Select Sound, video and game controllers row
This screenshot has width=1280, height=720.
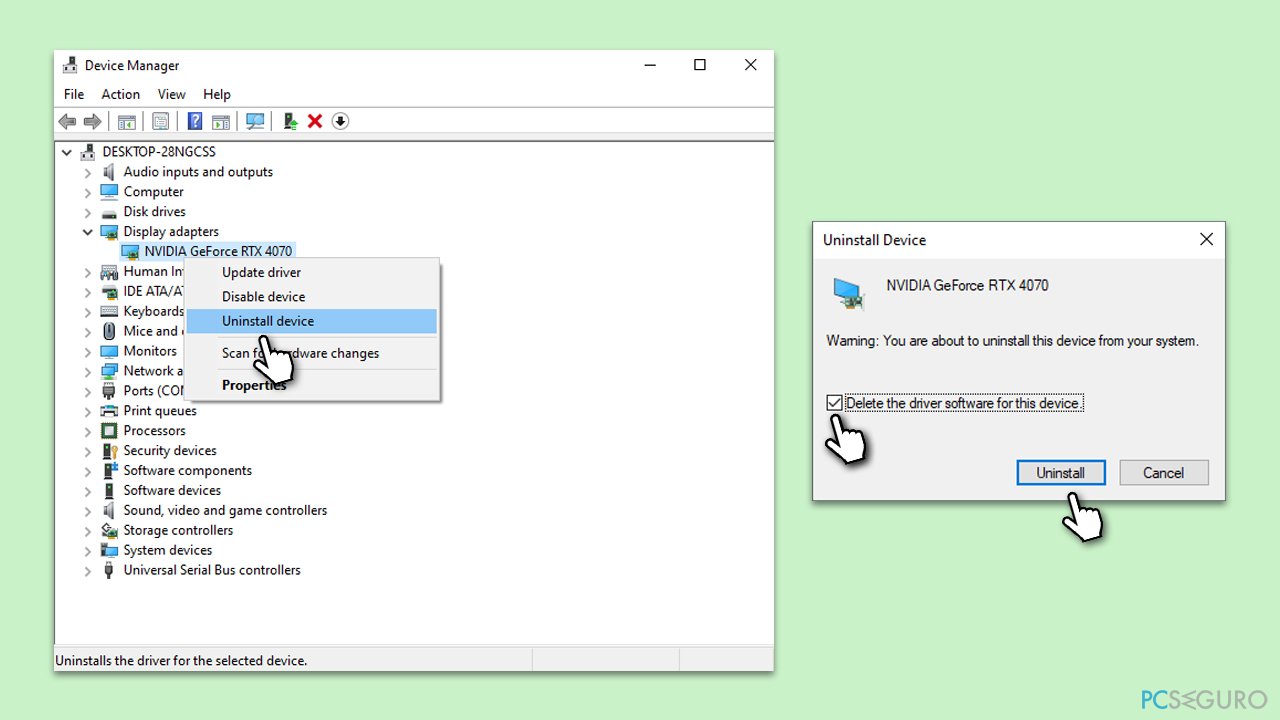225,511
